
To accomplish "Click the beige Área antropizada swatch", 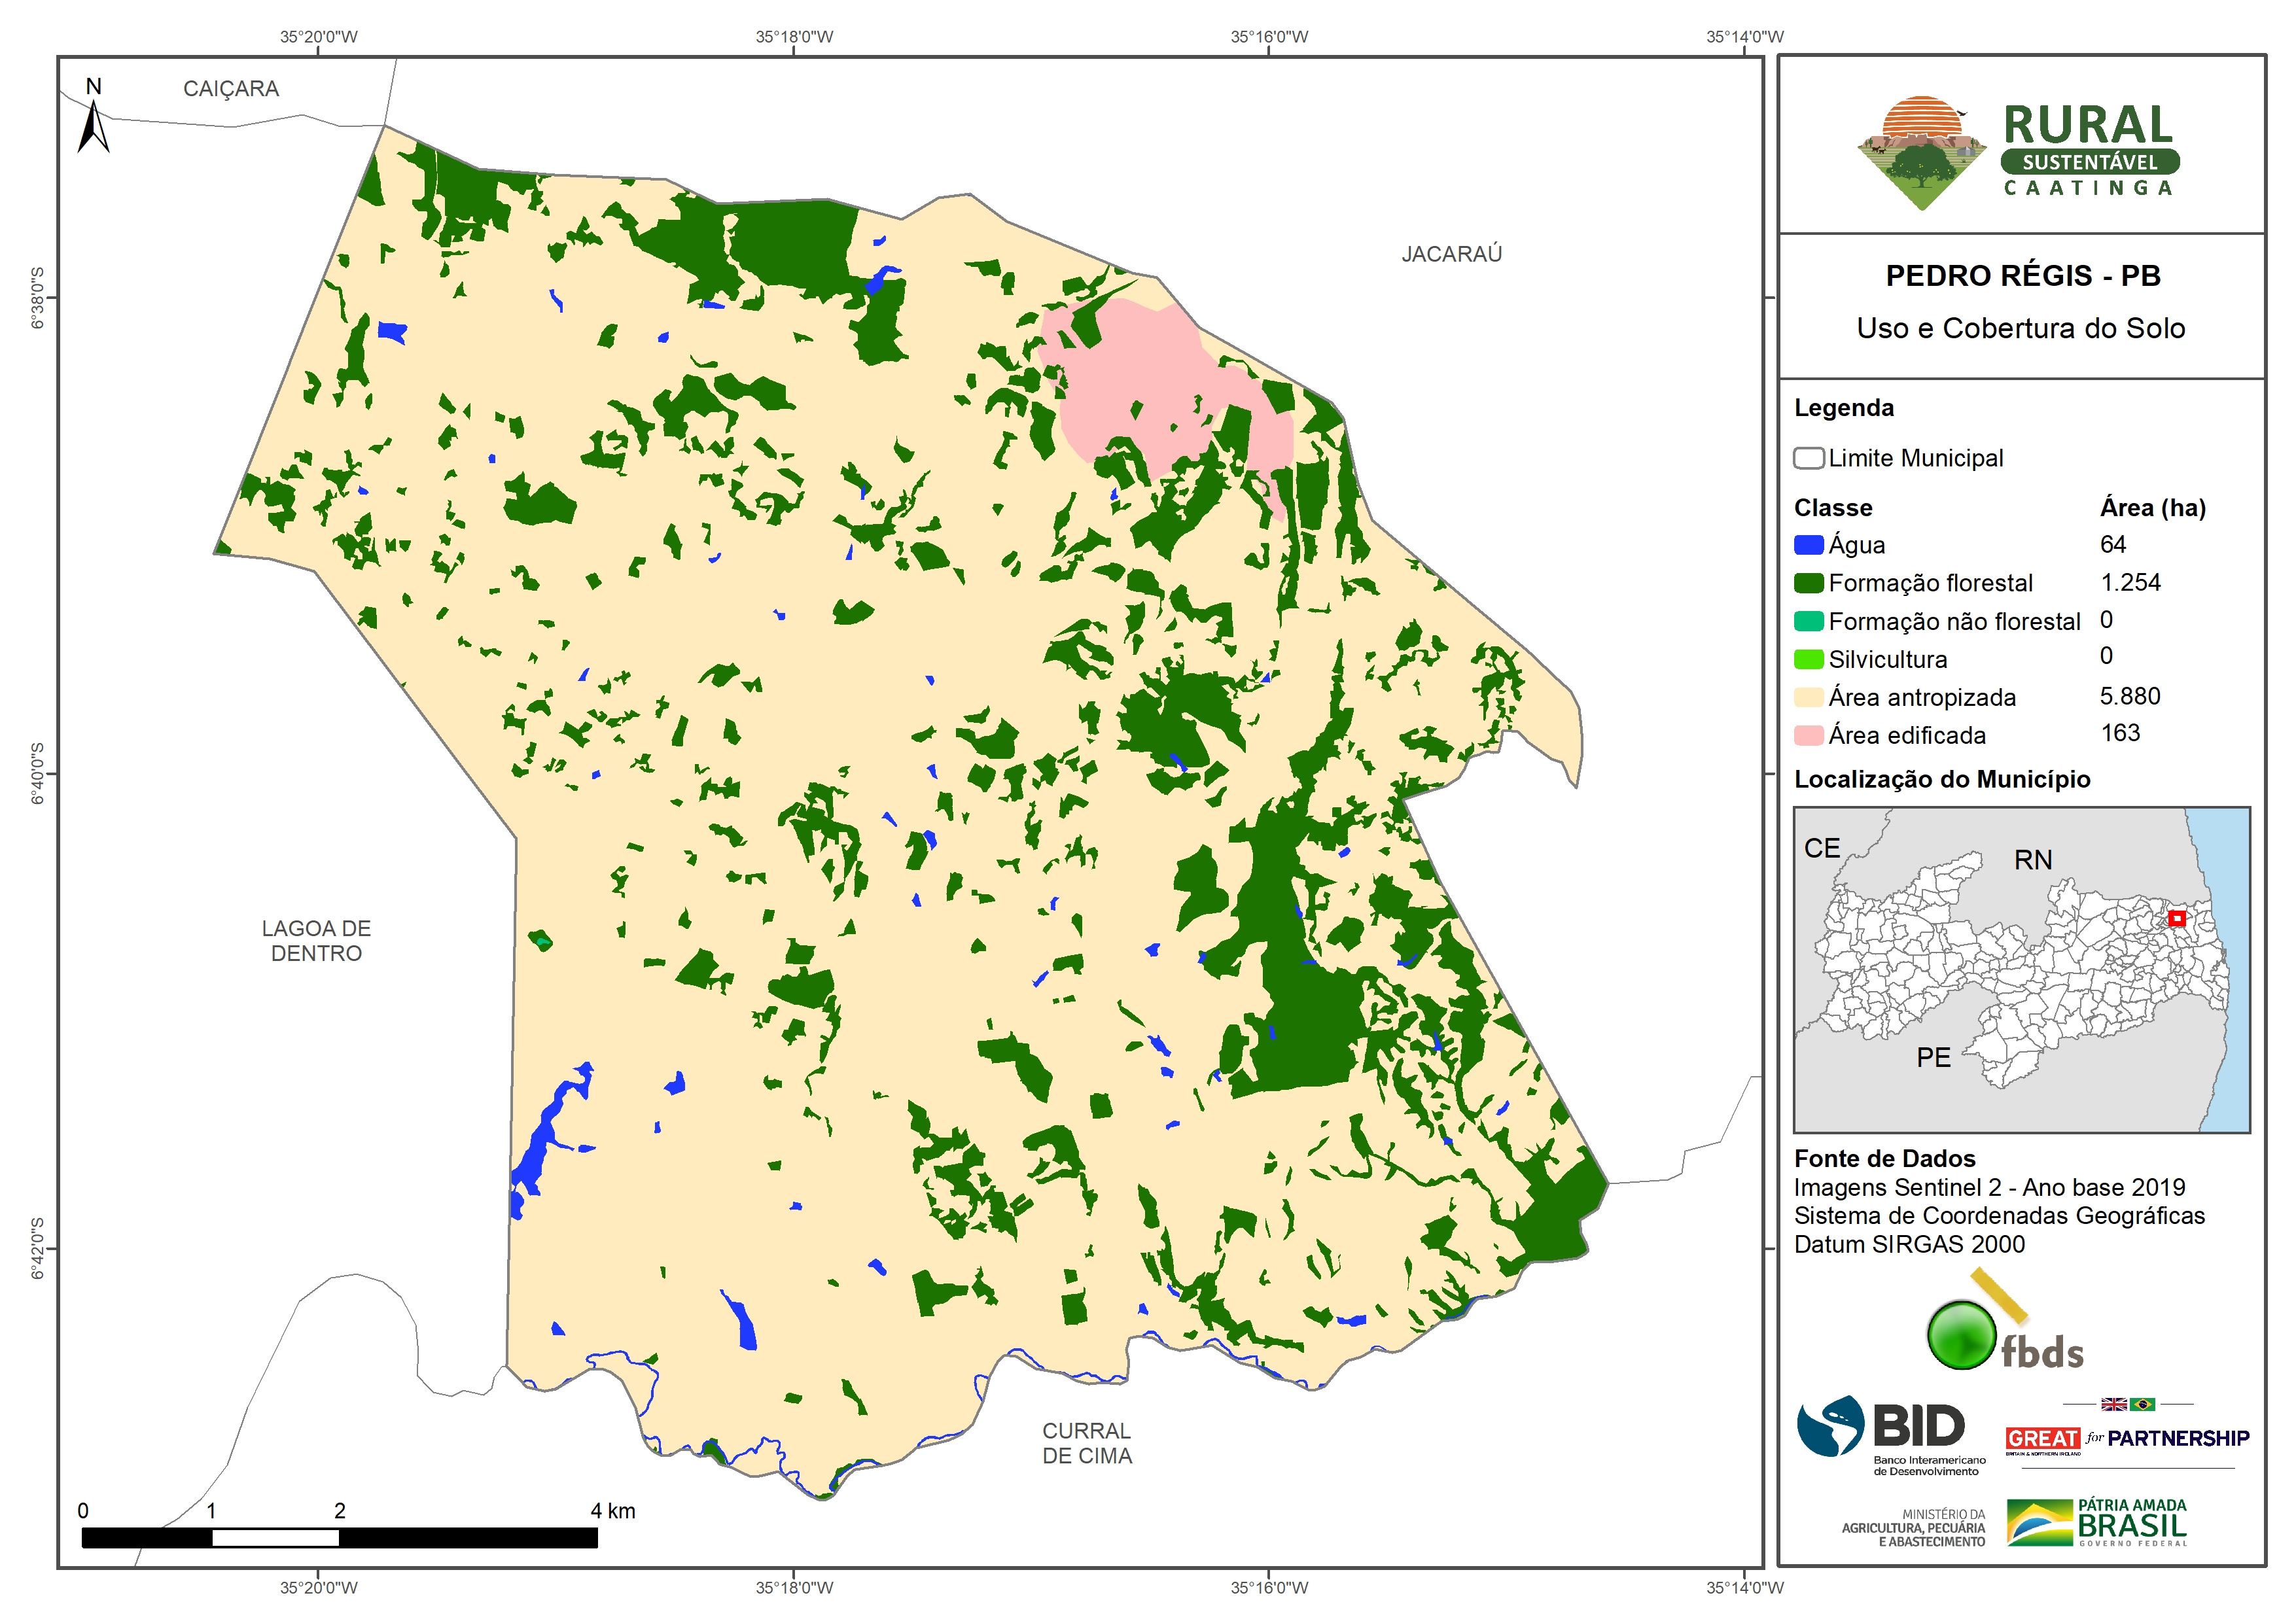I will pos(1808,697).
